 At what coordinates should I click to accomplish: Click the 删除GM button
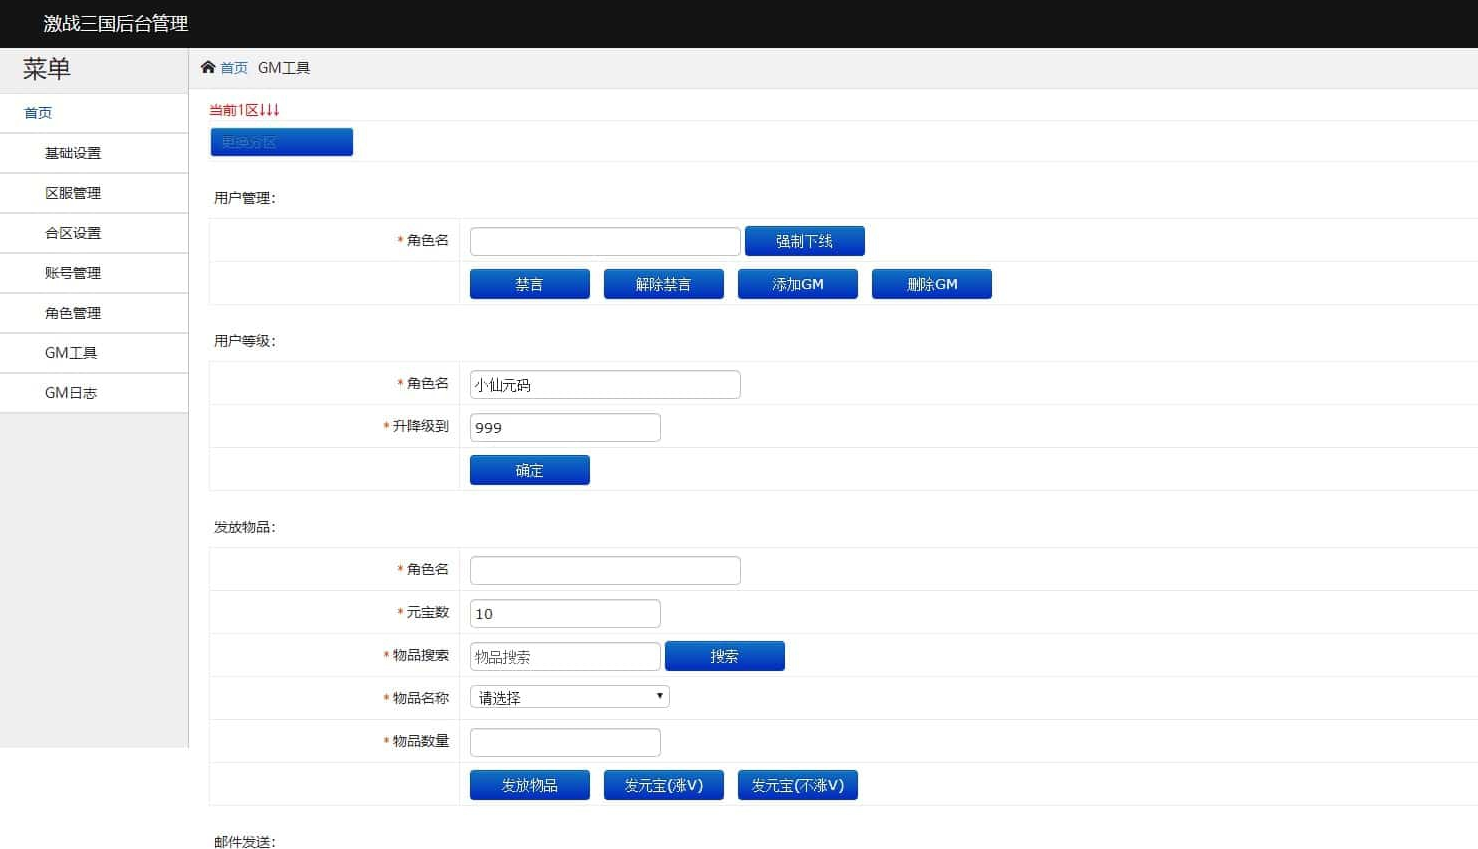(x=931, y=284)
